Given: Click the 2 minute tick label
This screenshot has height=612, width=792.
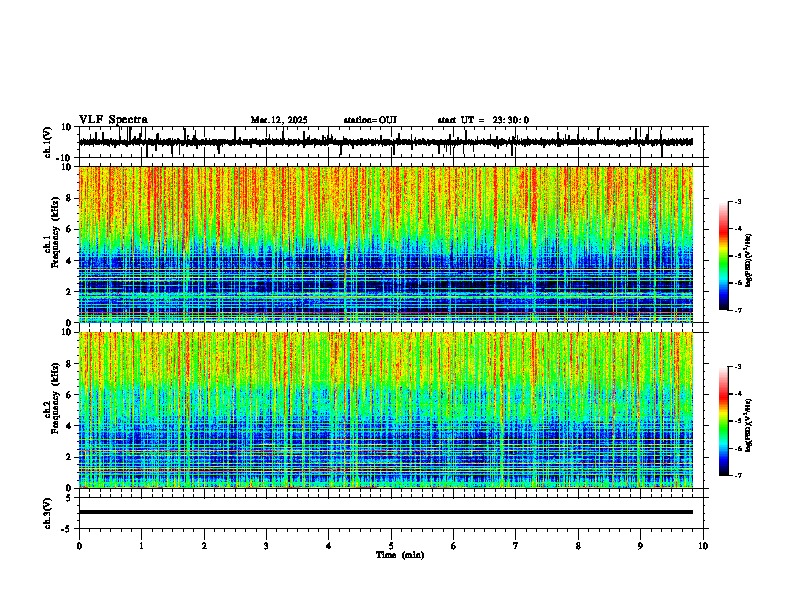Looking at the screenshot, I should (x=204, y=546).
